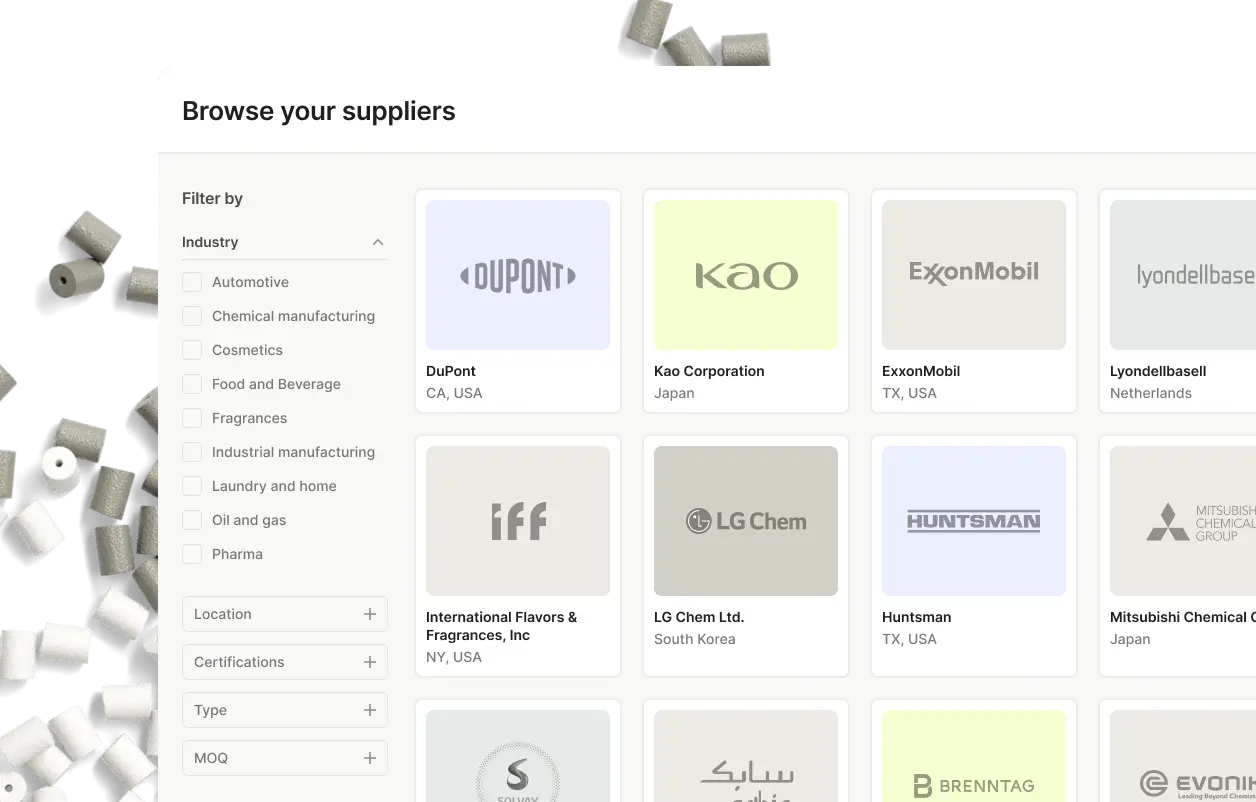Expand the Location filter
The image size is (1256, 802).
[369, 614]
